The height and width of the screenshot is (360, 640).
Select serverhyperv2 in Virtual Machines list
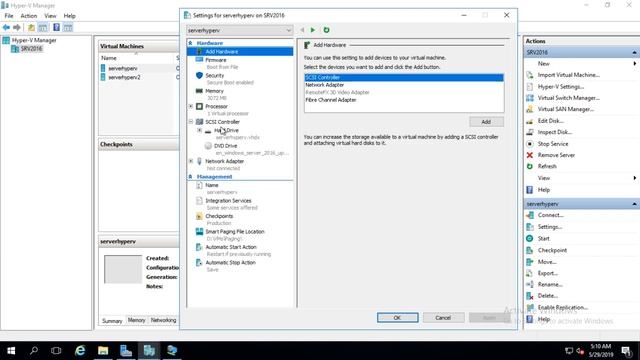tap(124, 77)
